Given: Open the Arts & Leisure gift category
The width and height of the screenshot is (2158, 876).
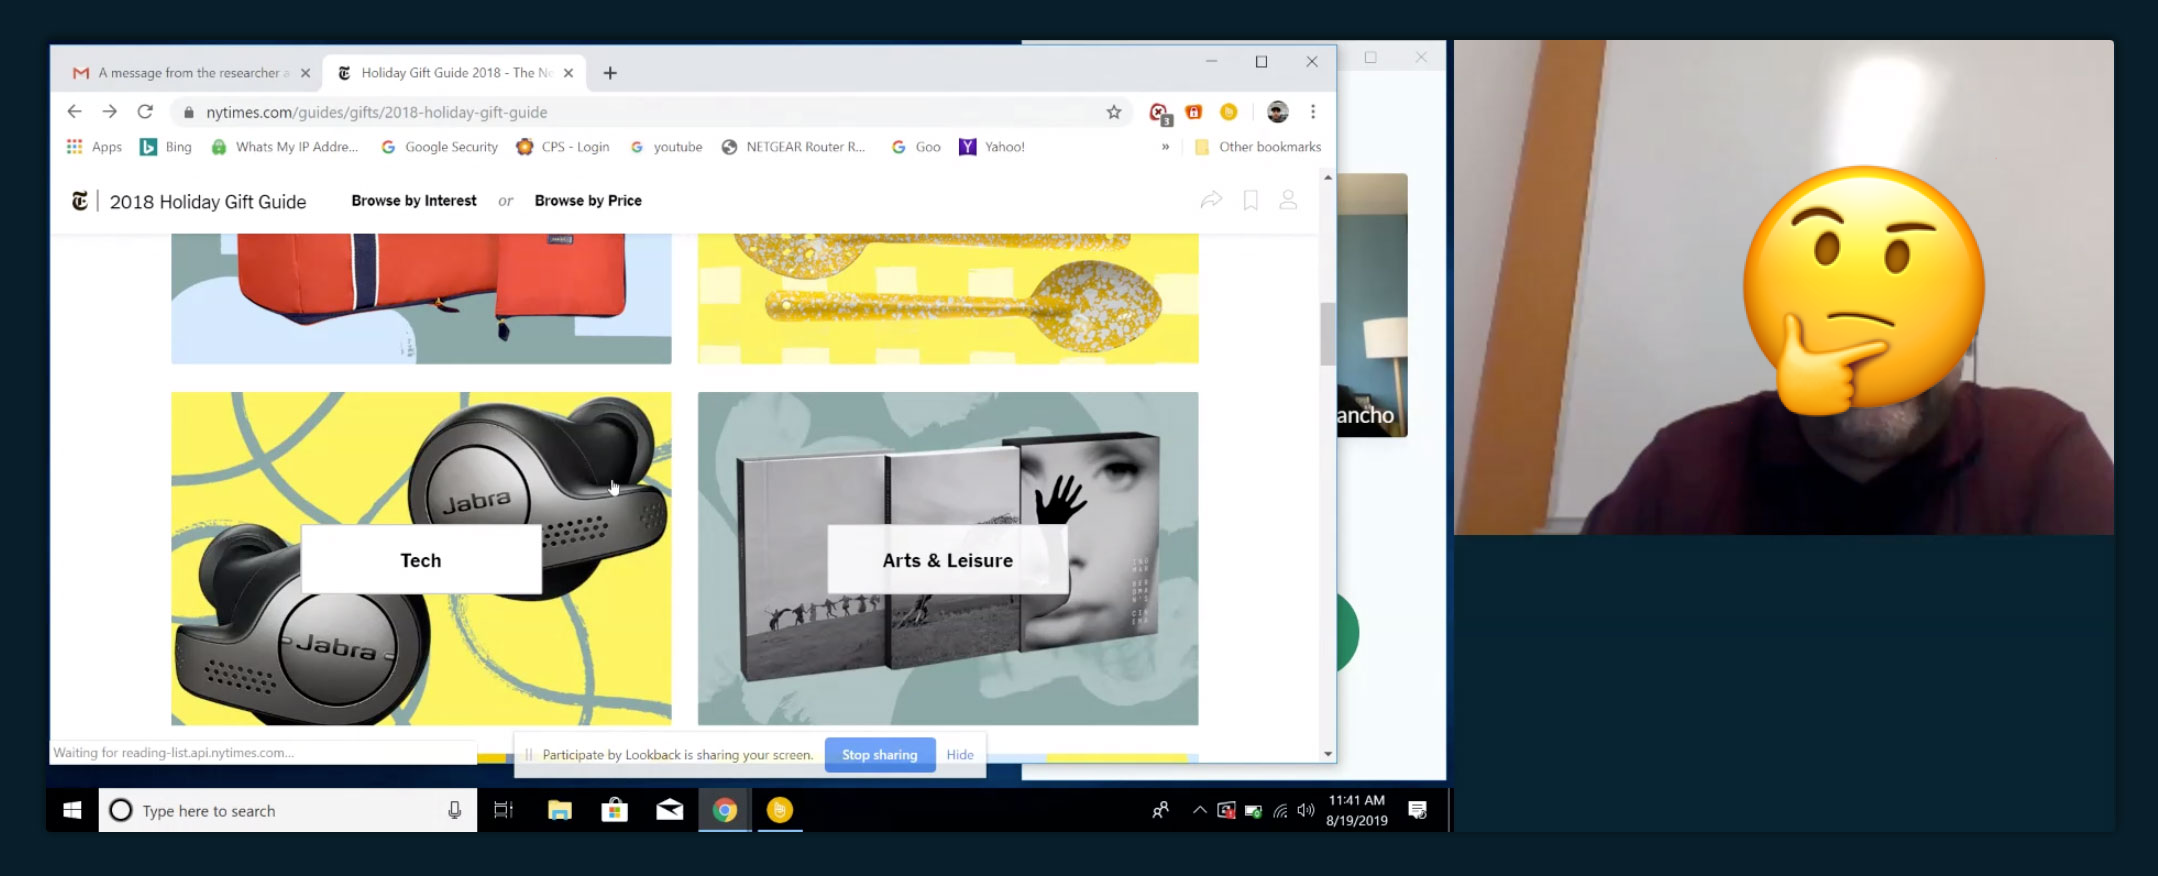Looking at the screenshot, I should pos(948,559).
